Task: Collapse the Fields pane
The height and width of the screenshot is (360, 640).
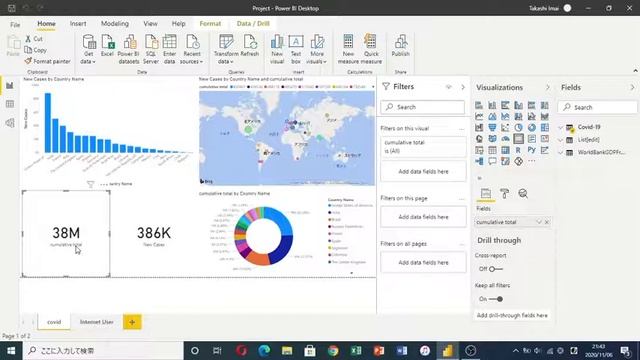Action: point(632,87)
